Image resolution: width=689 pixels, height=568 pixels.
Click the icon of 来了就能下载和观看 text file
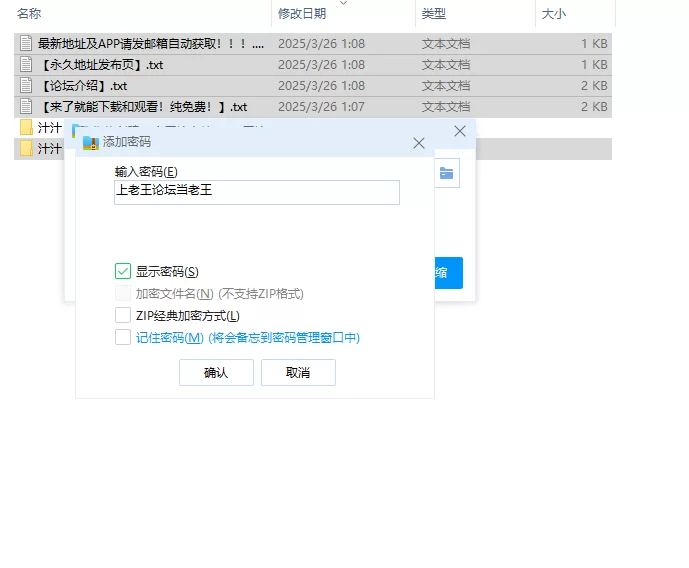(27, 107)
